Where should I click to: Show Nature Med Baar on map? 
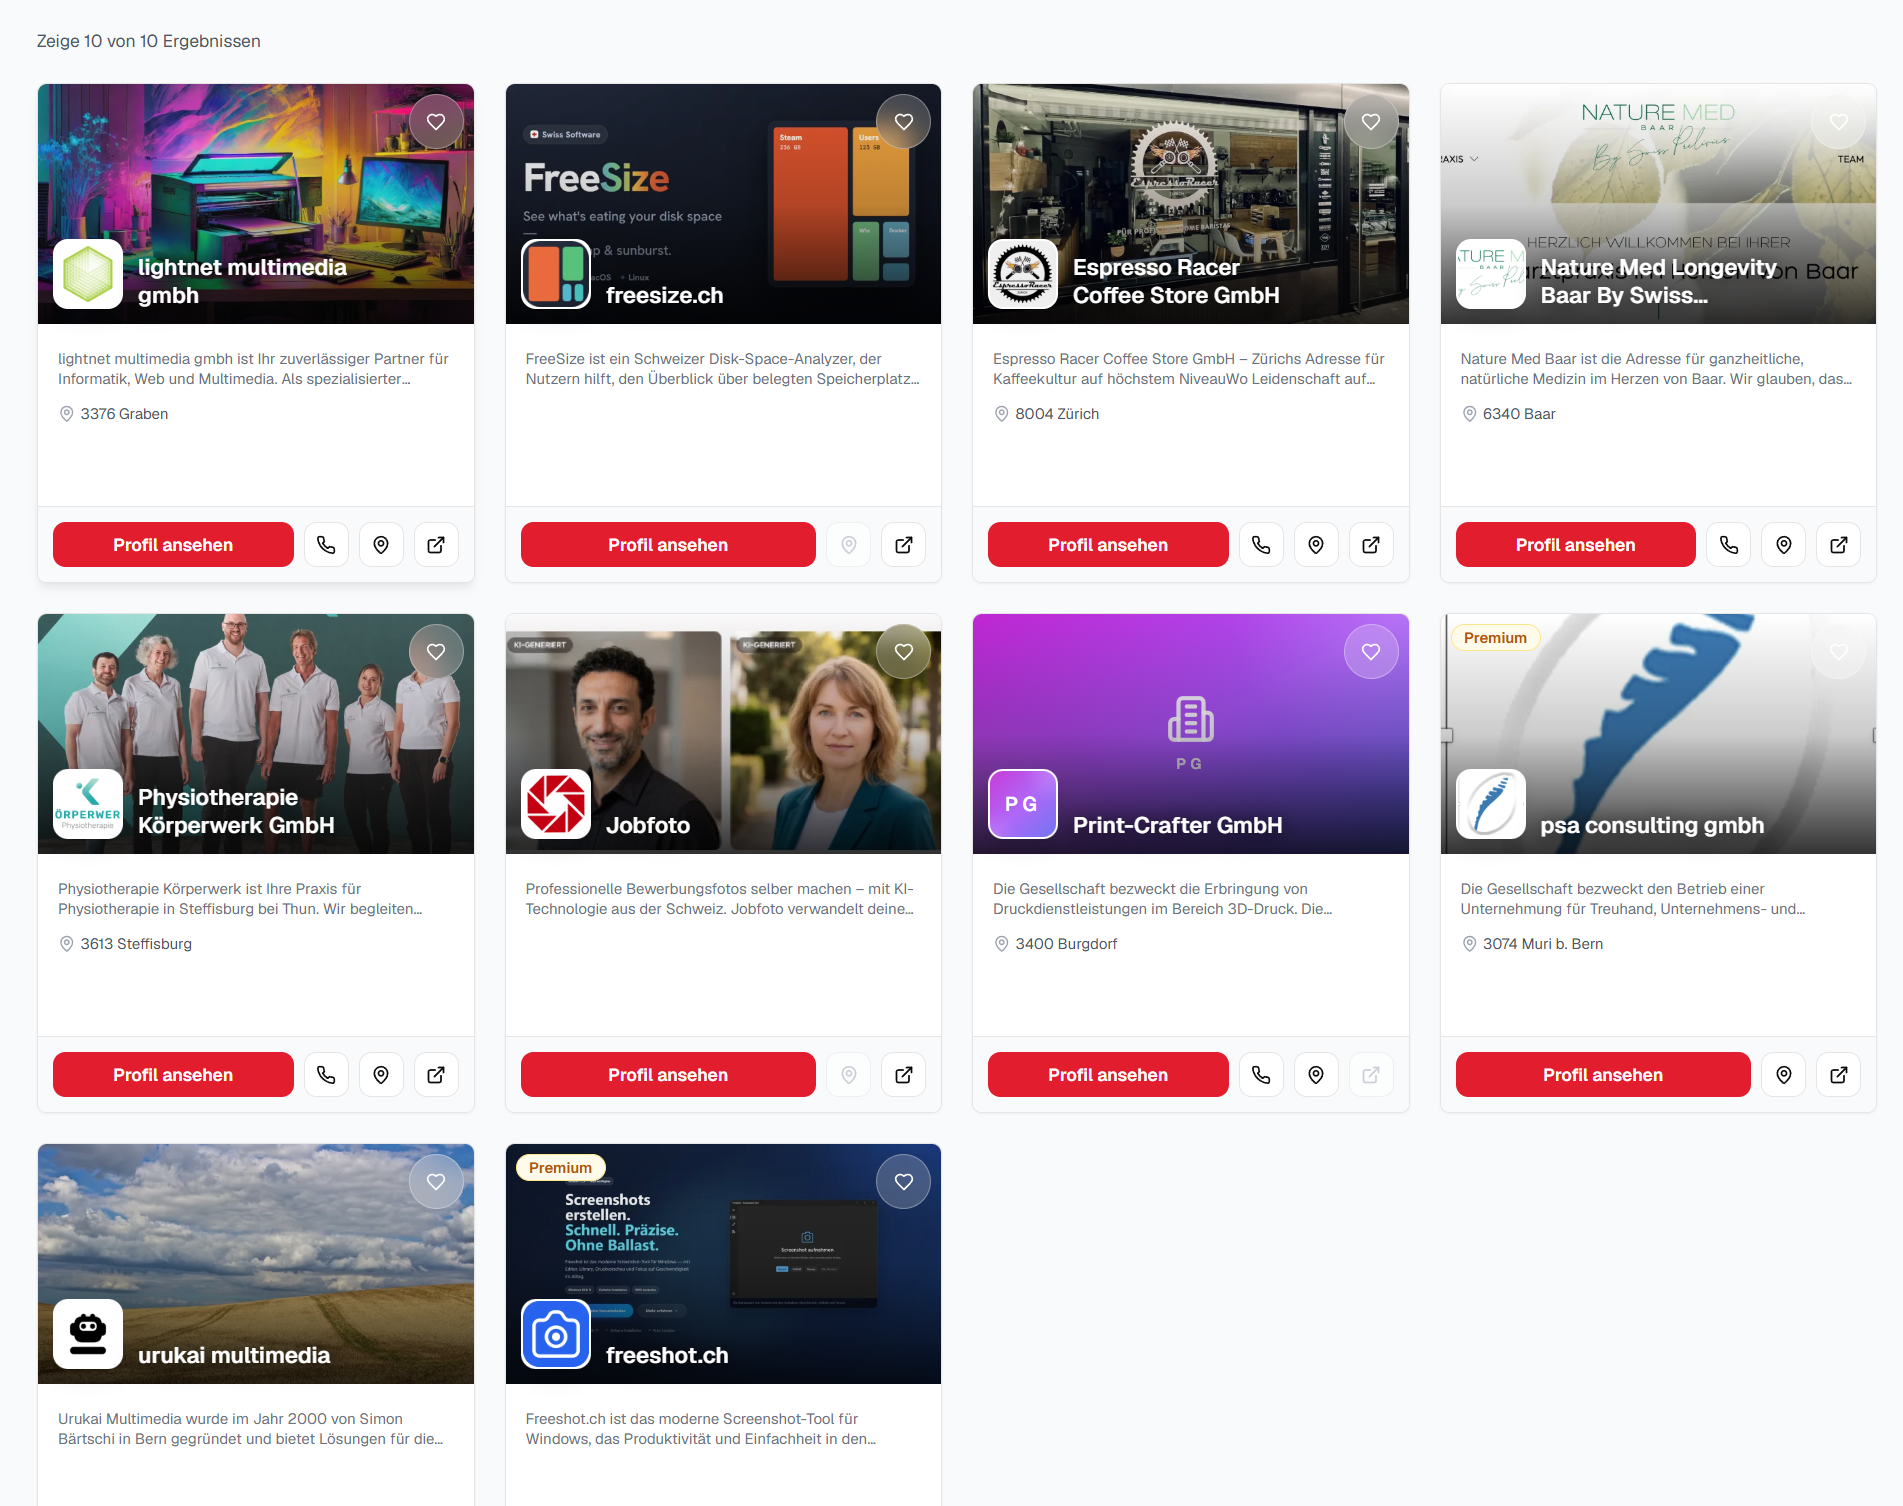click(1784, 545)
